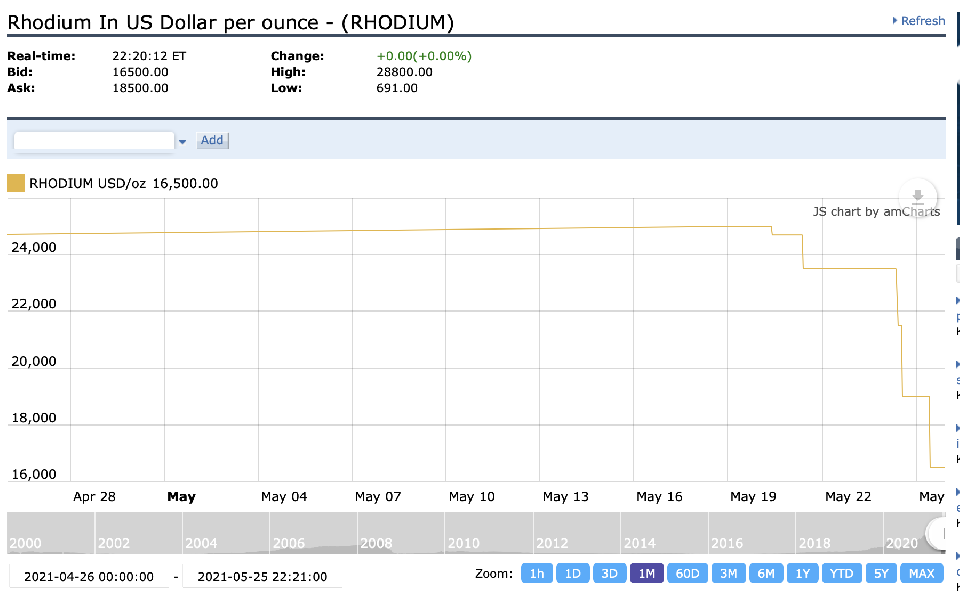The height and width of the screenshot is (606, 960).
Task: Show full history with MAX zoom
Action: click(x=921, y=573)
